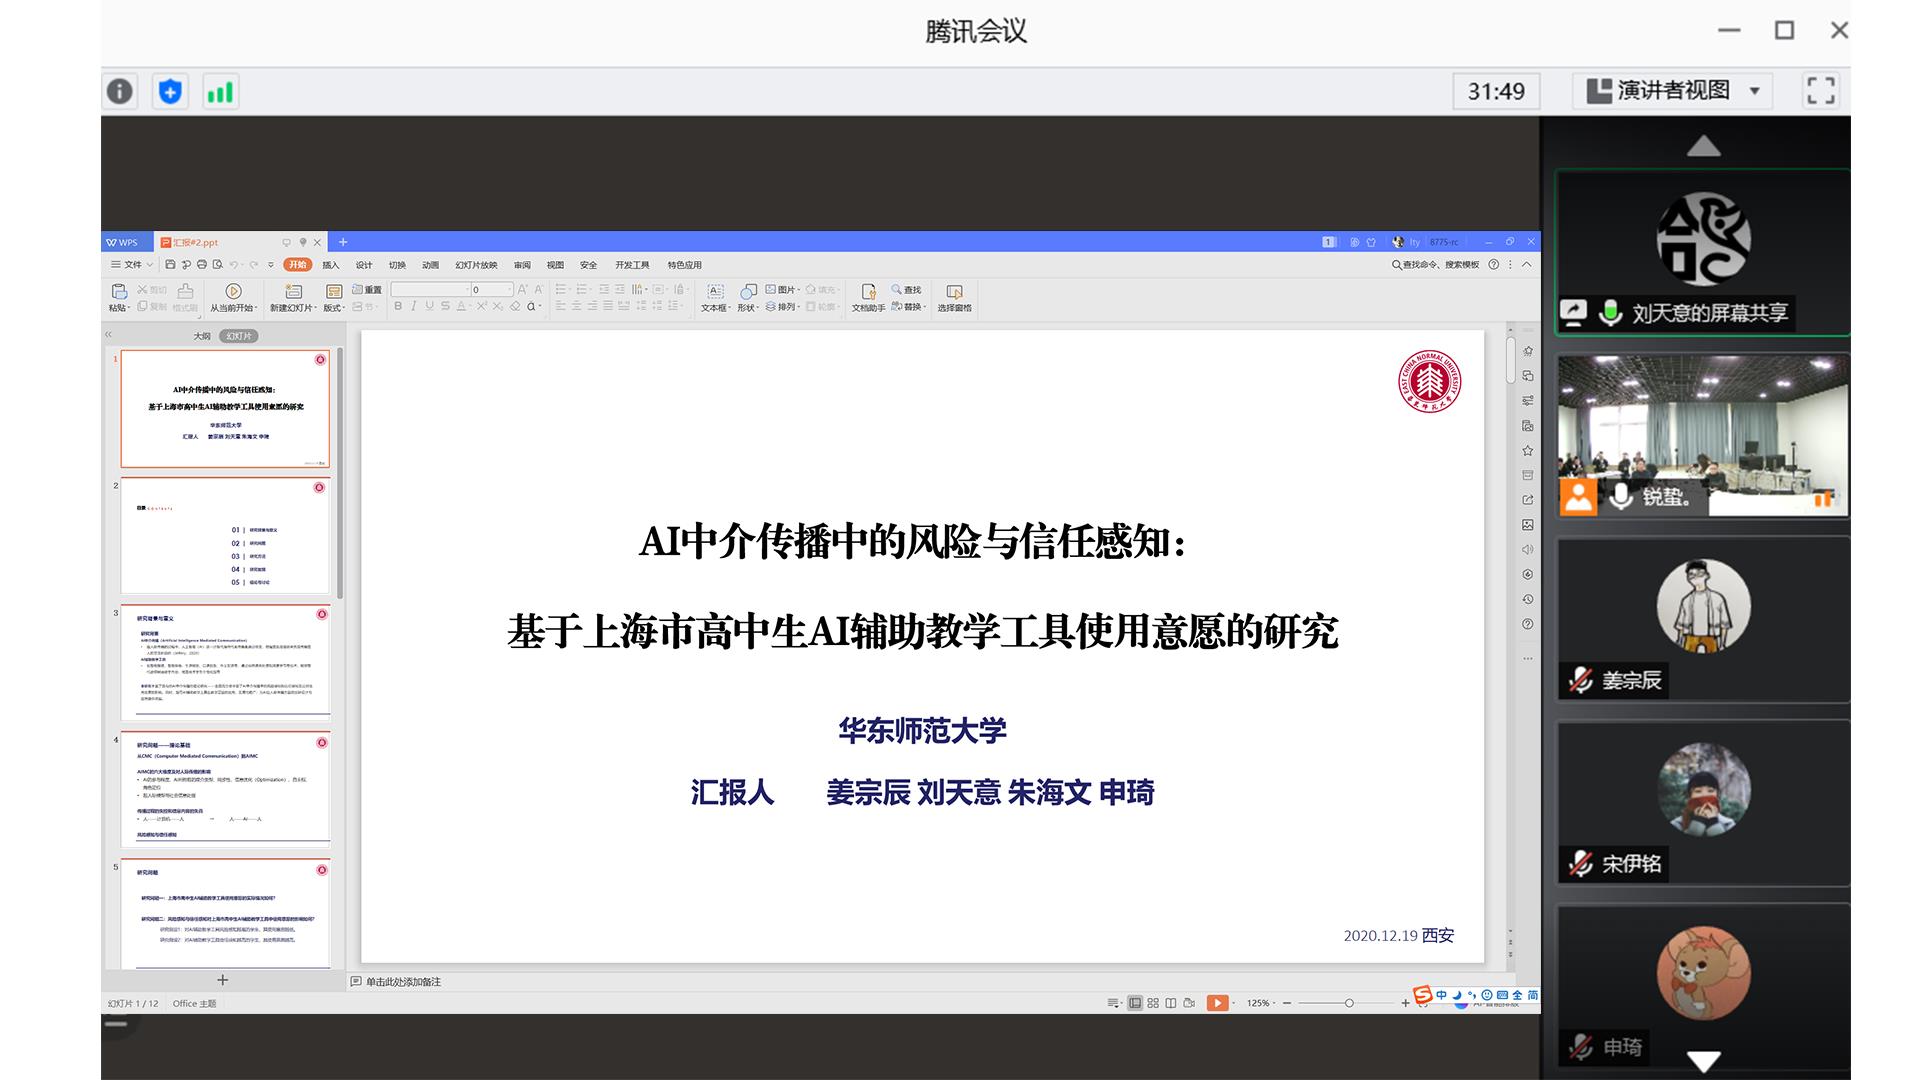Check the network signal quality icon
The width and height of the screenshot is (1920, 1080).
(x=219, y=92)
